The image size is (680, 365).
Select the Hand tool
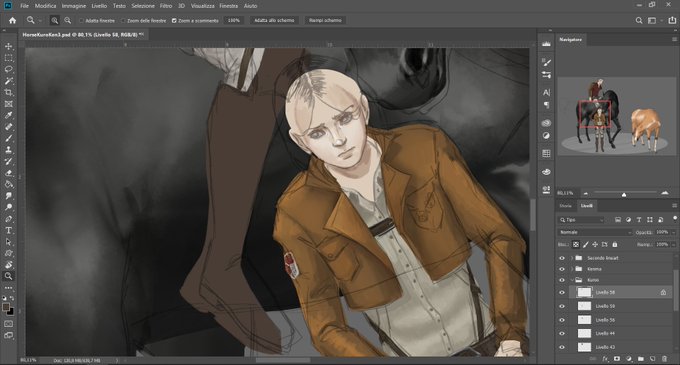click(x=8, y=264)
